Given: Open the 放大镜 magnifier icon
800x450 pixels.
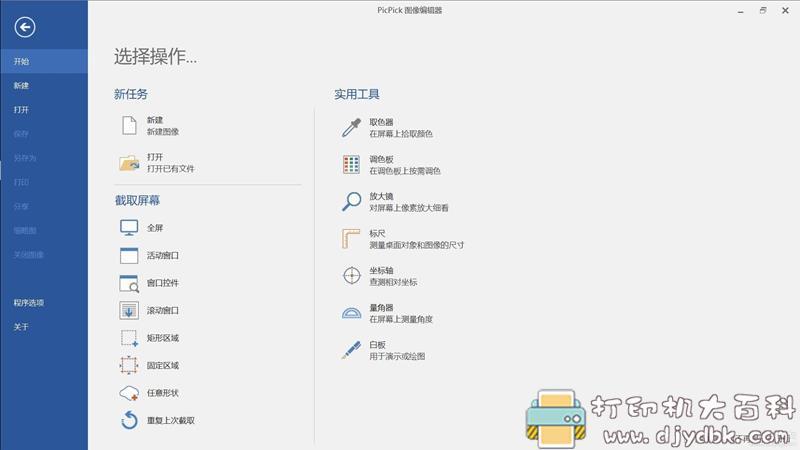Looking at the screenshot, I should 351,202.
